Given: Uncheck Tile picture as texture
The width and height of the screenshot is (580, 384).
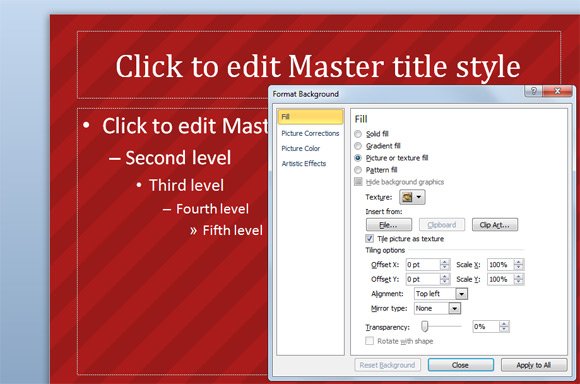Looking at the screenshot, I should [370, 239].
